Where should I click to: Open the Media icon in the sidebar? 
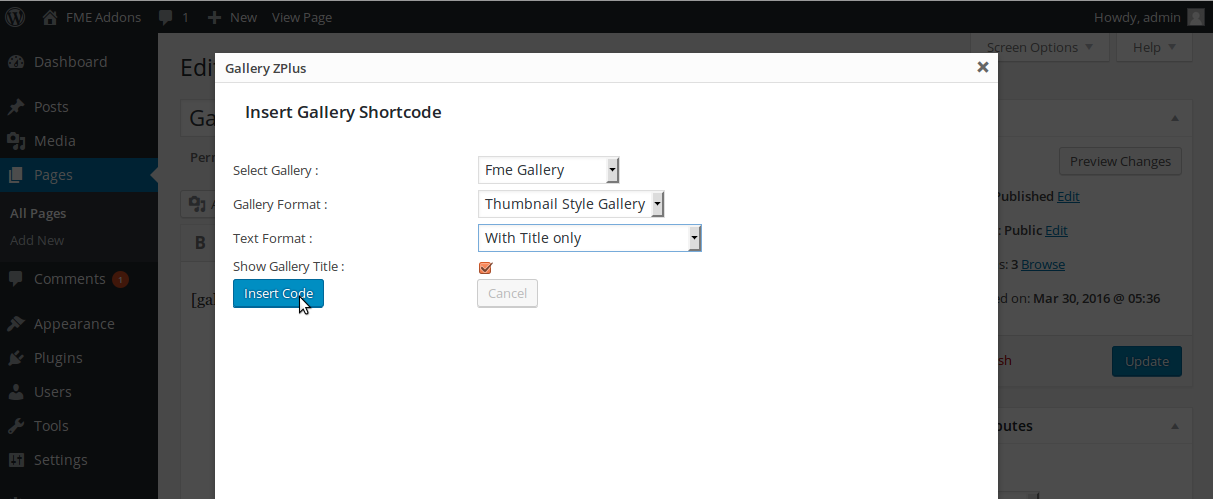coord(16,141)
